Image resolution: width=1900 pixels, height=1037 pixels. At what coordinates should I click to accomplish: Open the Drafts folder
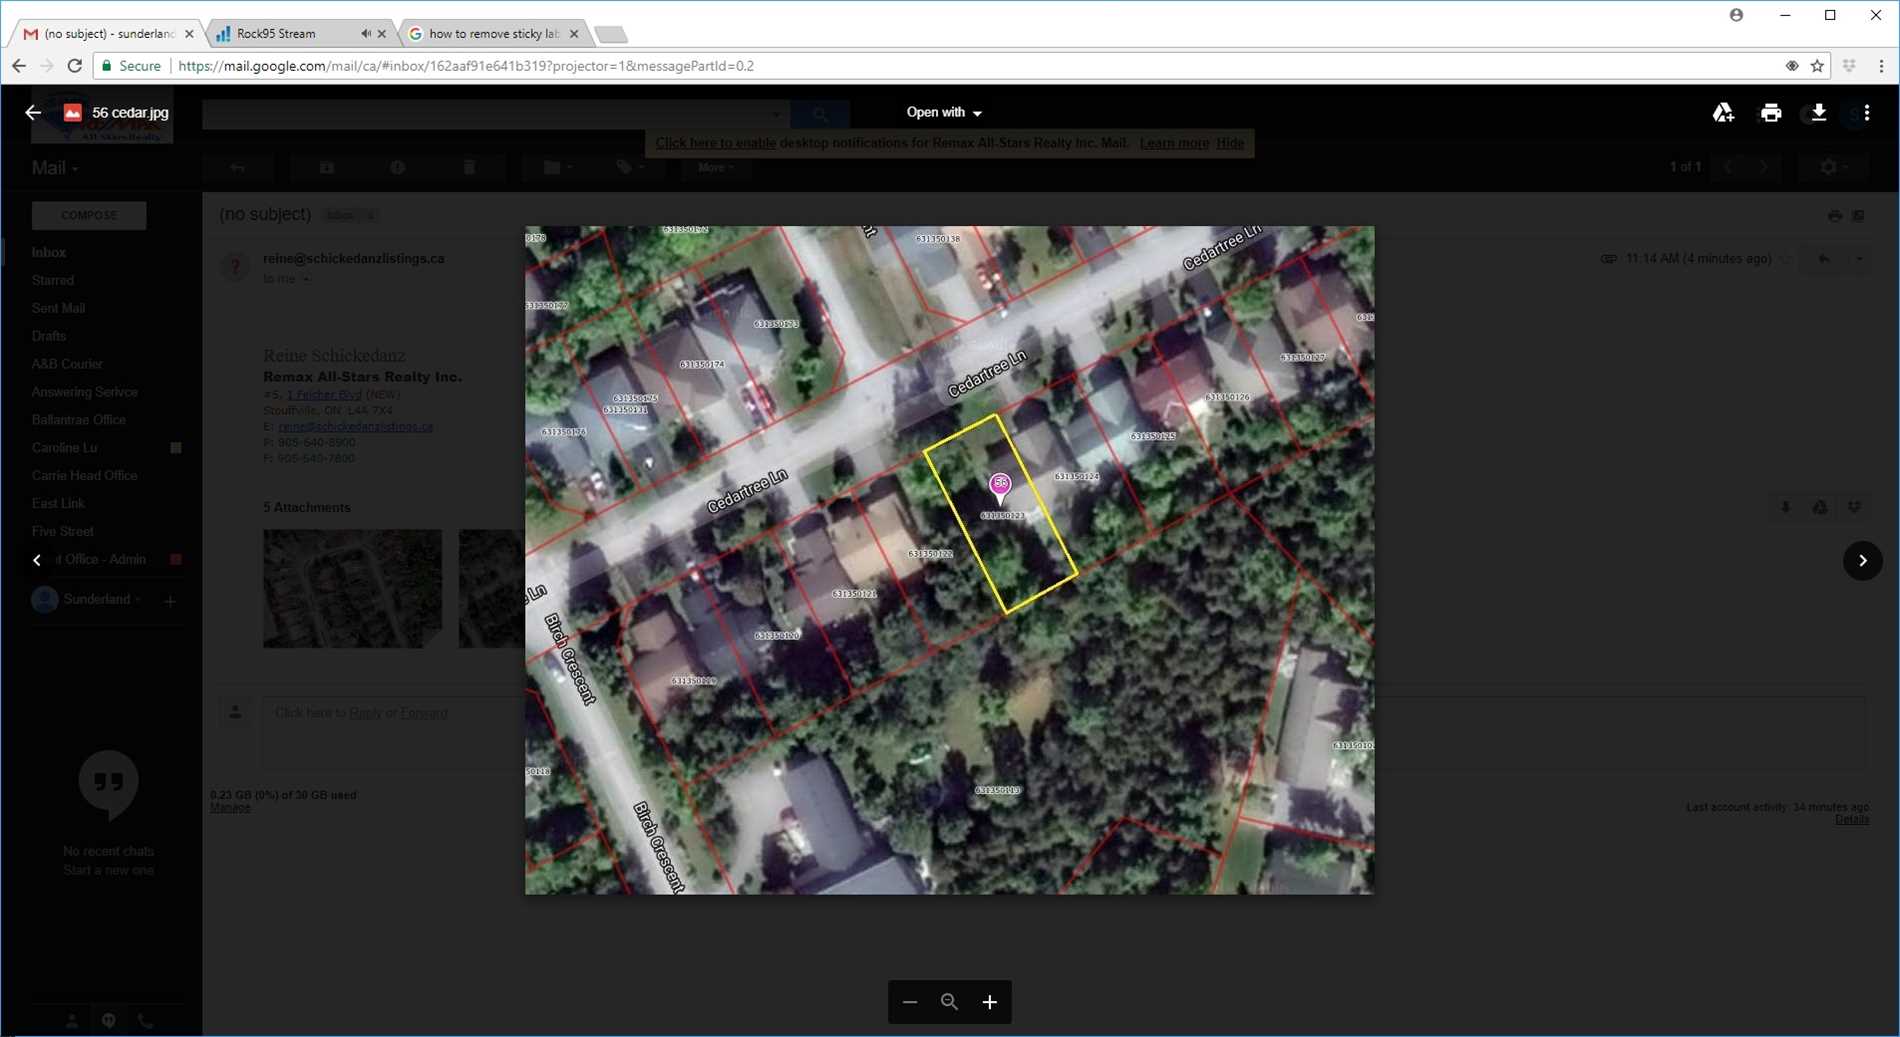pyautogui.click(x=48, y=337)
